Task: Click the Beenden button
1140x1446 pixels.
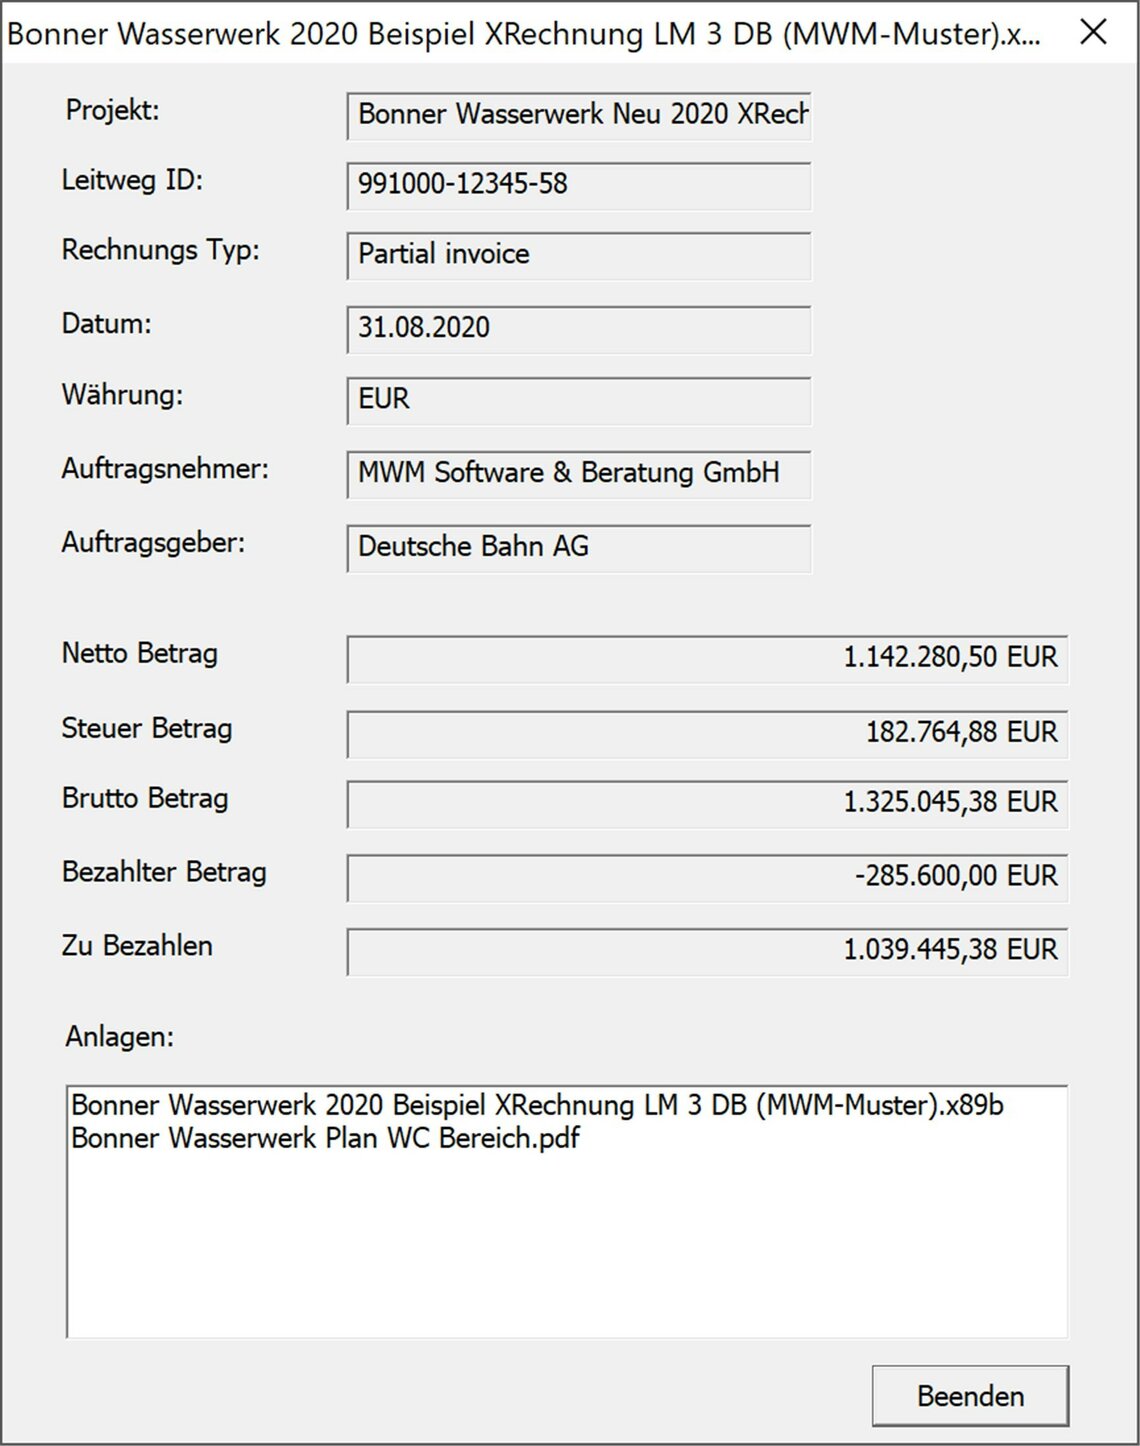Action: tap(970, 1395)
